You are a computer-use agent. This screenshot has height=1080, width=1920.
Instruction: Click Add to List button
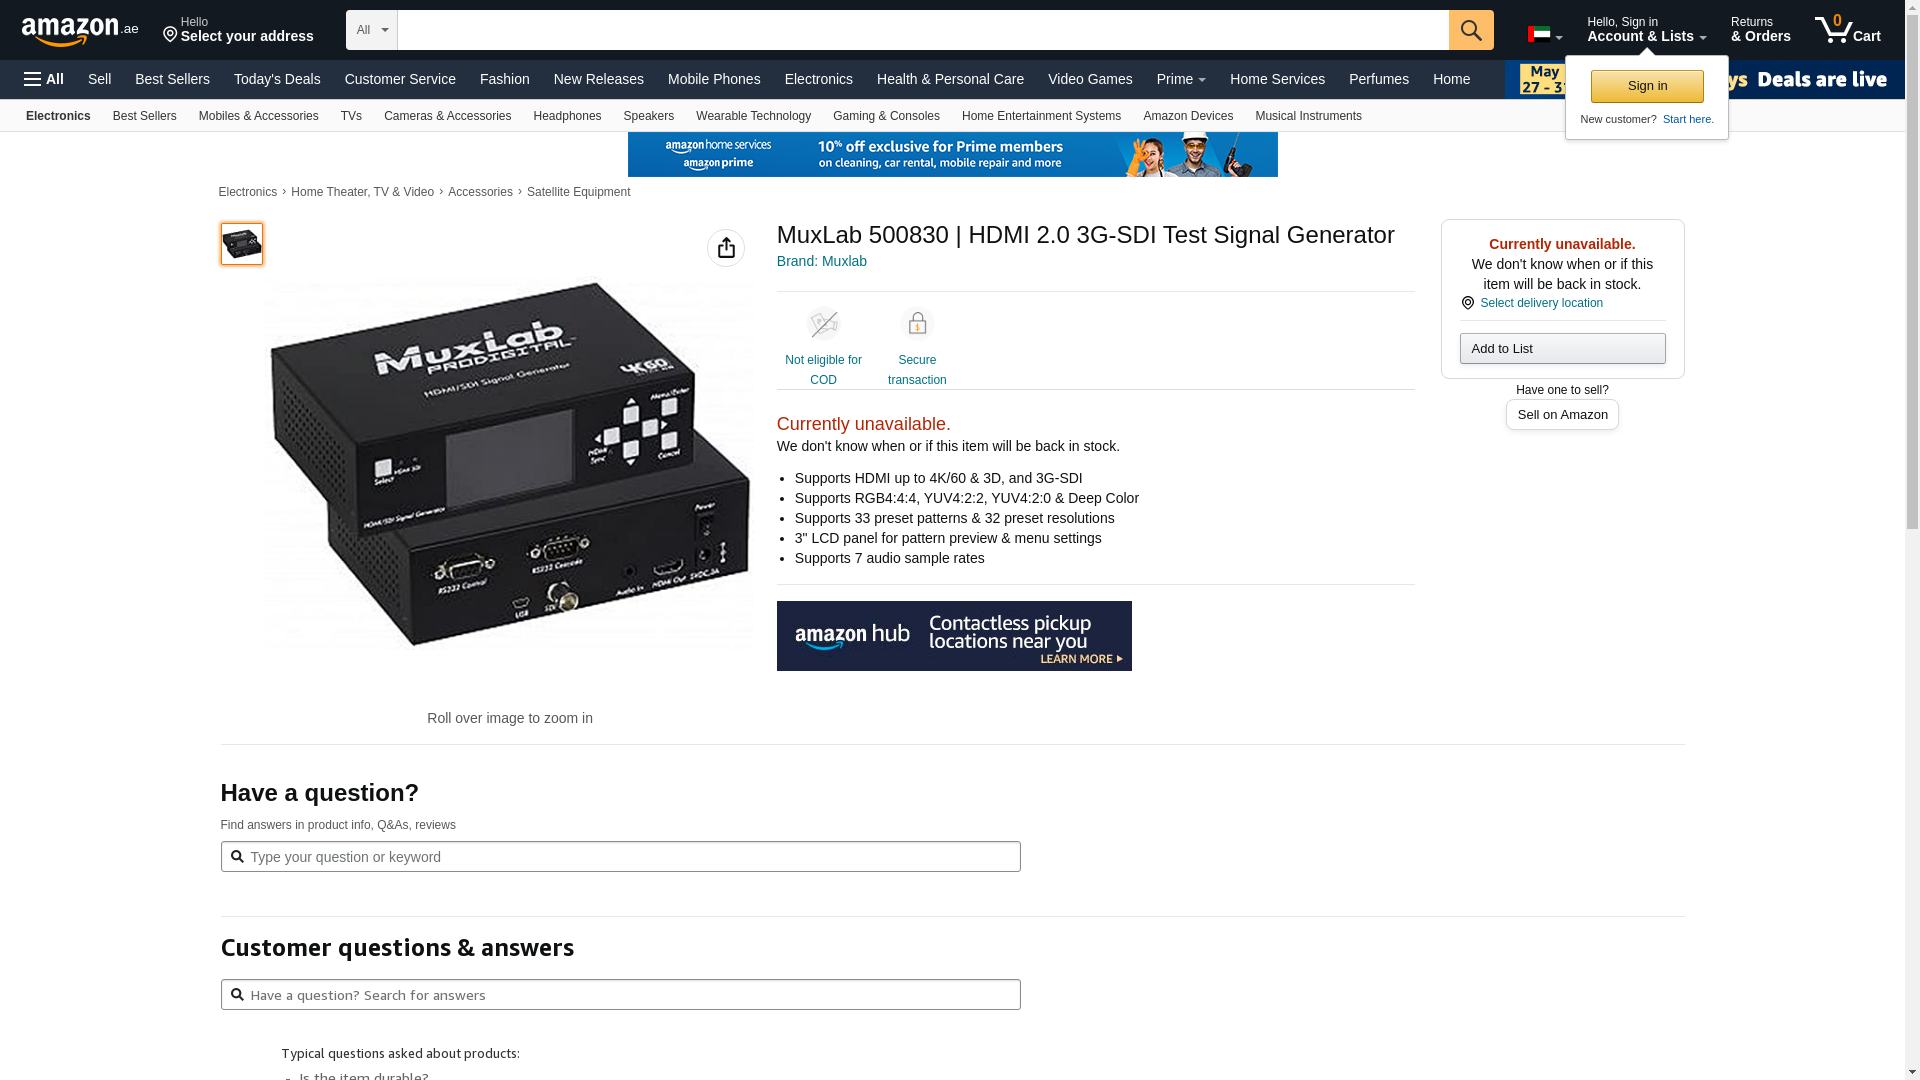pos(1562,348)
